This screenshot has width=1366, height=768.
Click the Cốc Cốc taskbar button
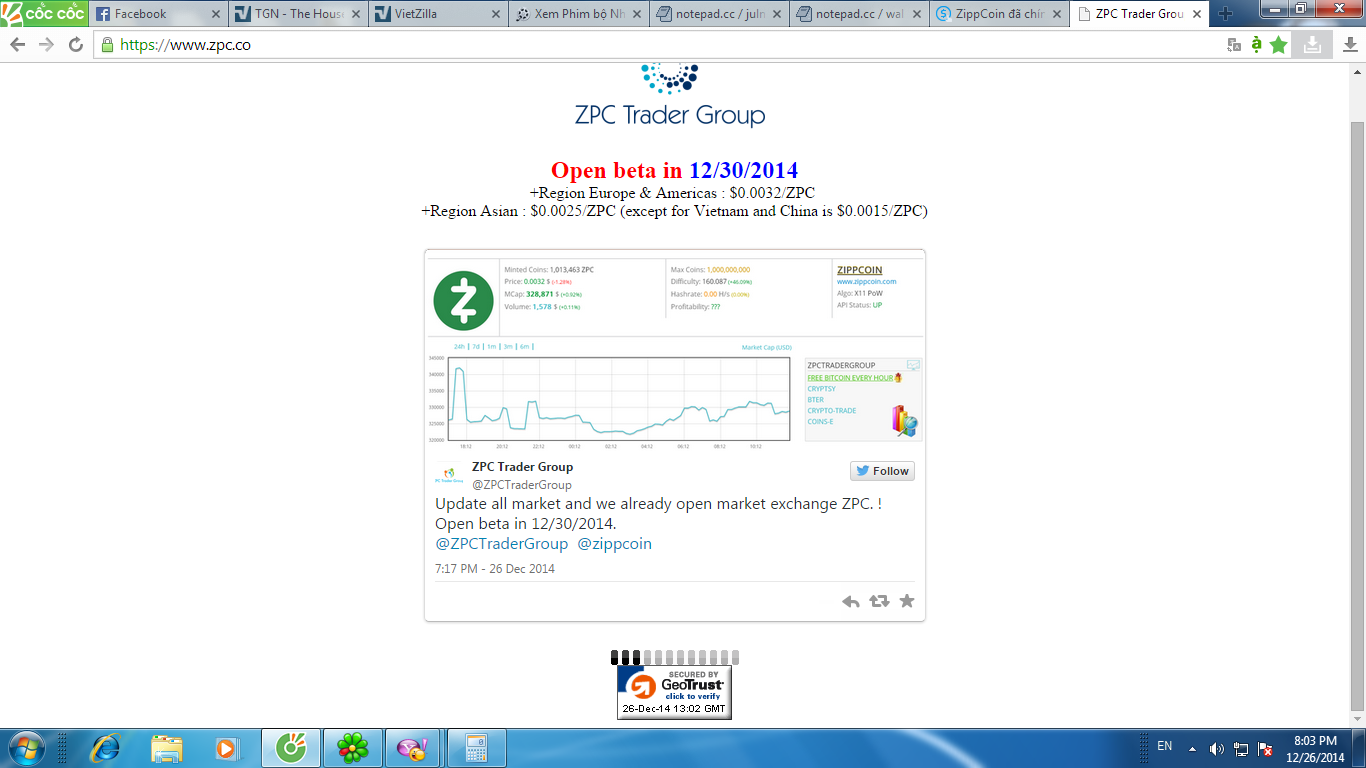pyautogui.click(x=291, y=748)
